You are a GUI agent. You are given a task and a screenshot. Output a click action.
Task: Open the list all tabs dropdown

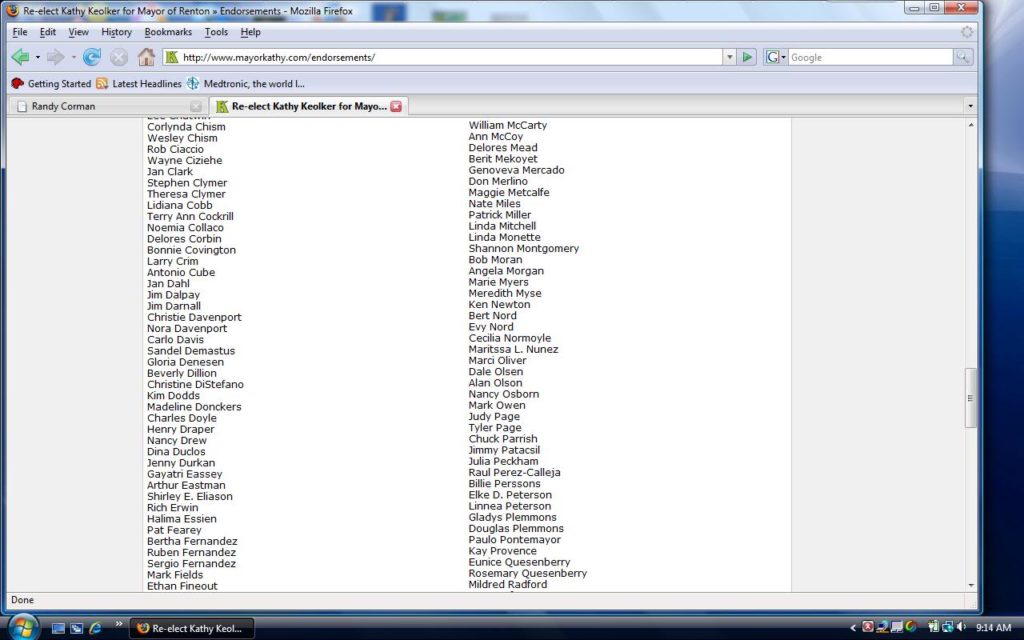970,106
